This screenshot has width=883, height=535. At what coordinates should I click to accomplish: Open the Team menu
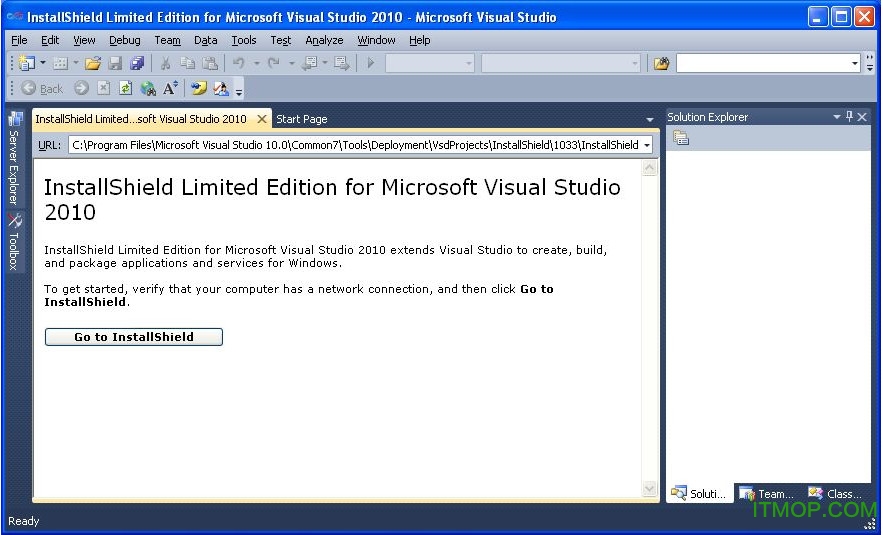167,40
